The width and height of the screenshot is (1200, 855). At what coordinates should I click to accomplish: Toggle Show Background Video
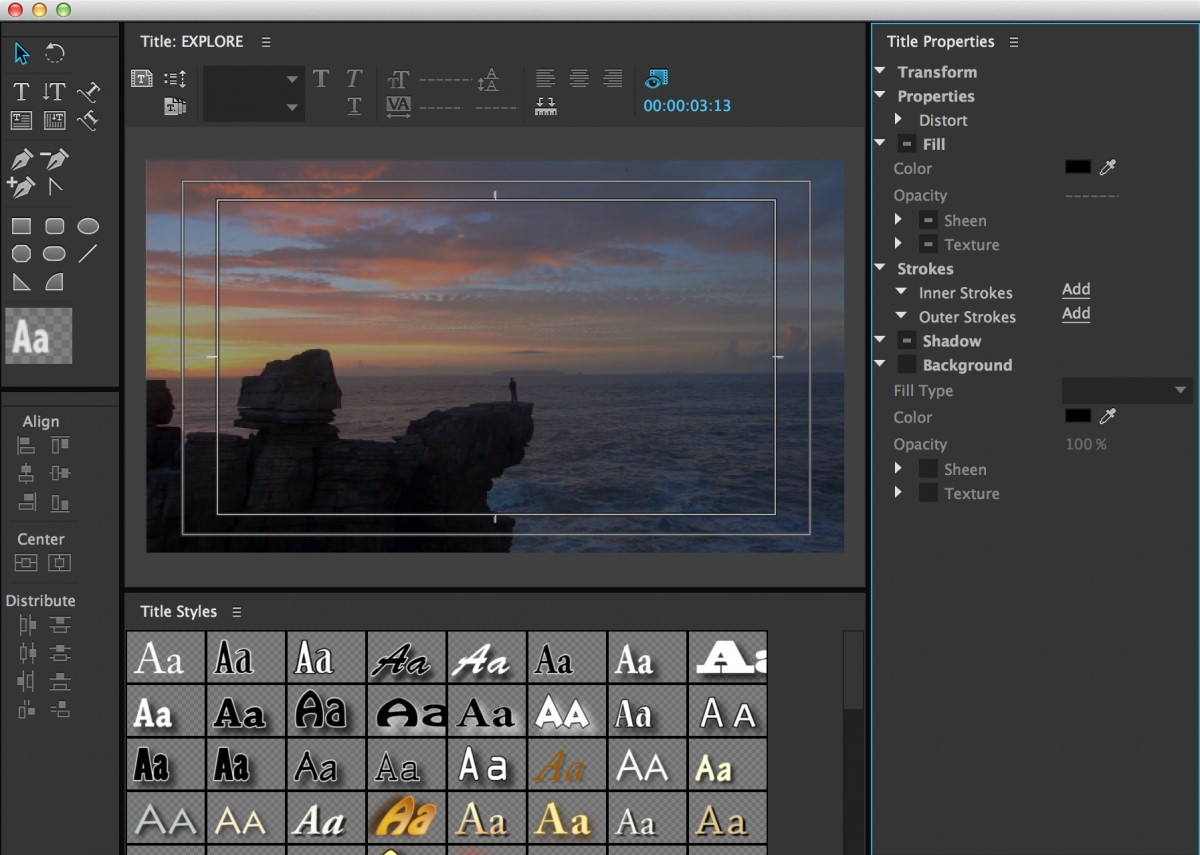pos(655,78)
